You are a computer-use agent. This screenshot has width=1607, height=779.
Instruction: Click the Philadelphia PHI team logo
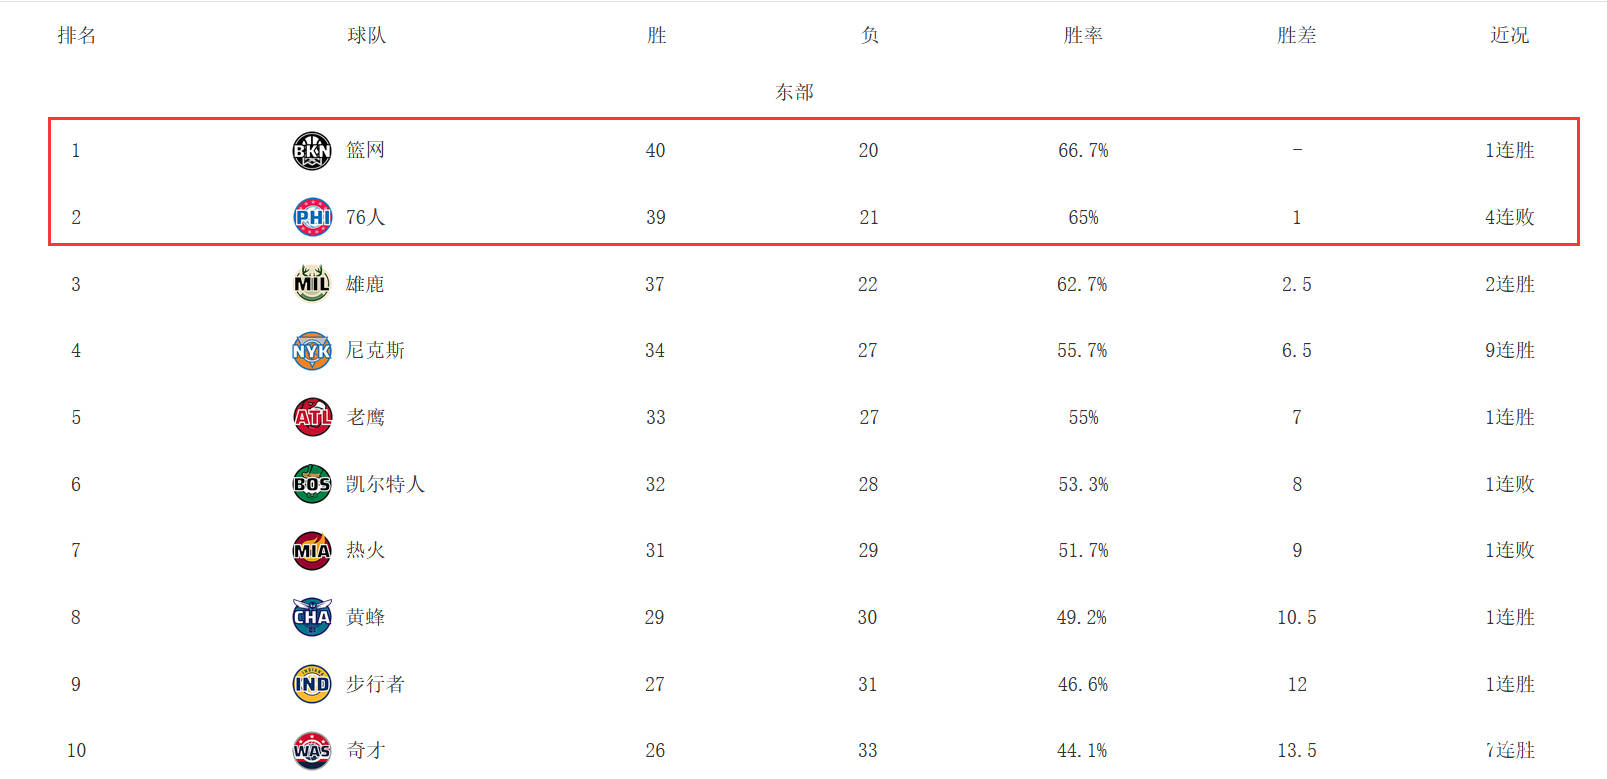click(312, 217)
